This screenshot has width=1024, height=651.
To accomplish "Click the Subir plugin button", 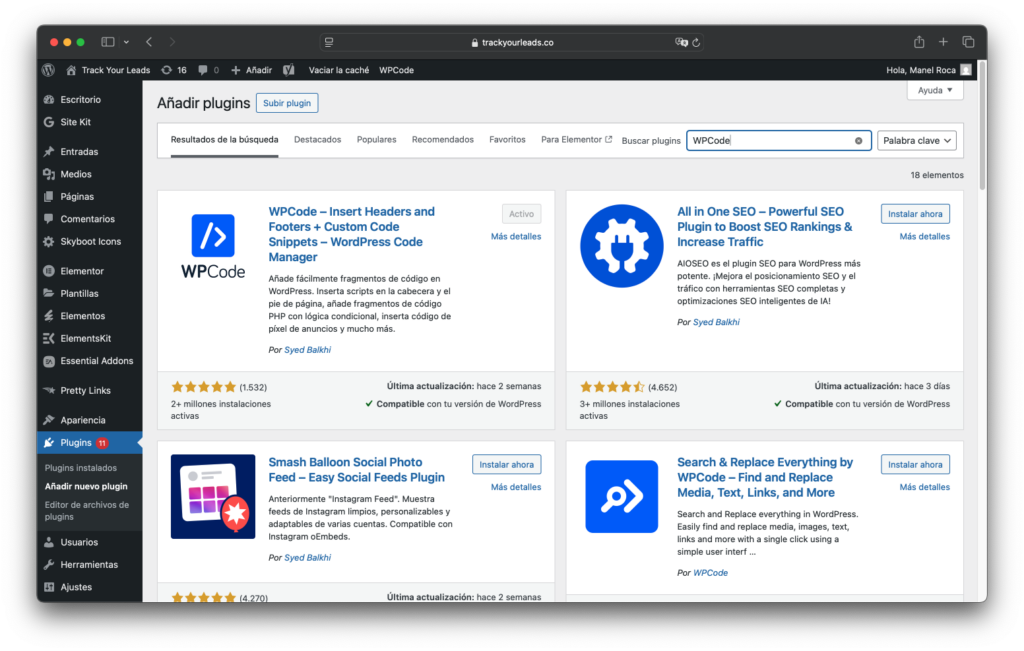I will pyautogui.click(x=287, y=103).
